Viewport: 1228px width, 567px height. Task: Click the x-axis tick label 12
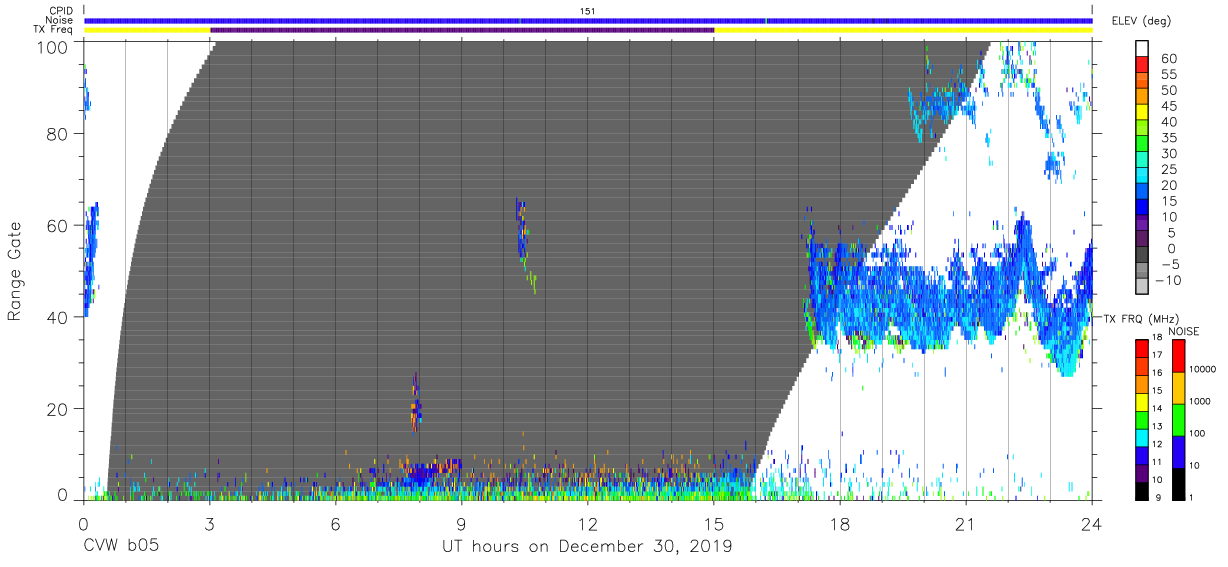[x=588, y=522]
